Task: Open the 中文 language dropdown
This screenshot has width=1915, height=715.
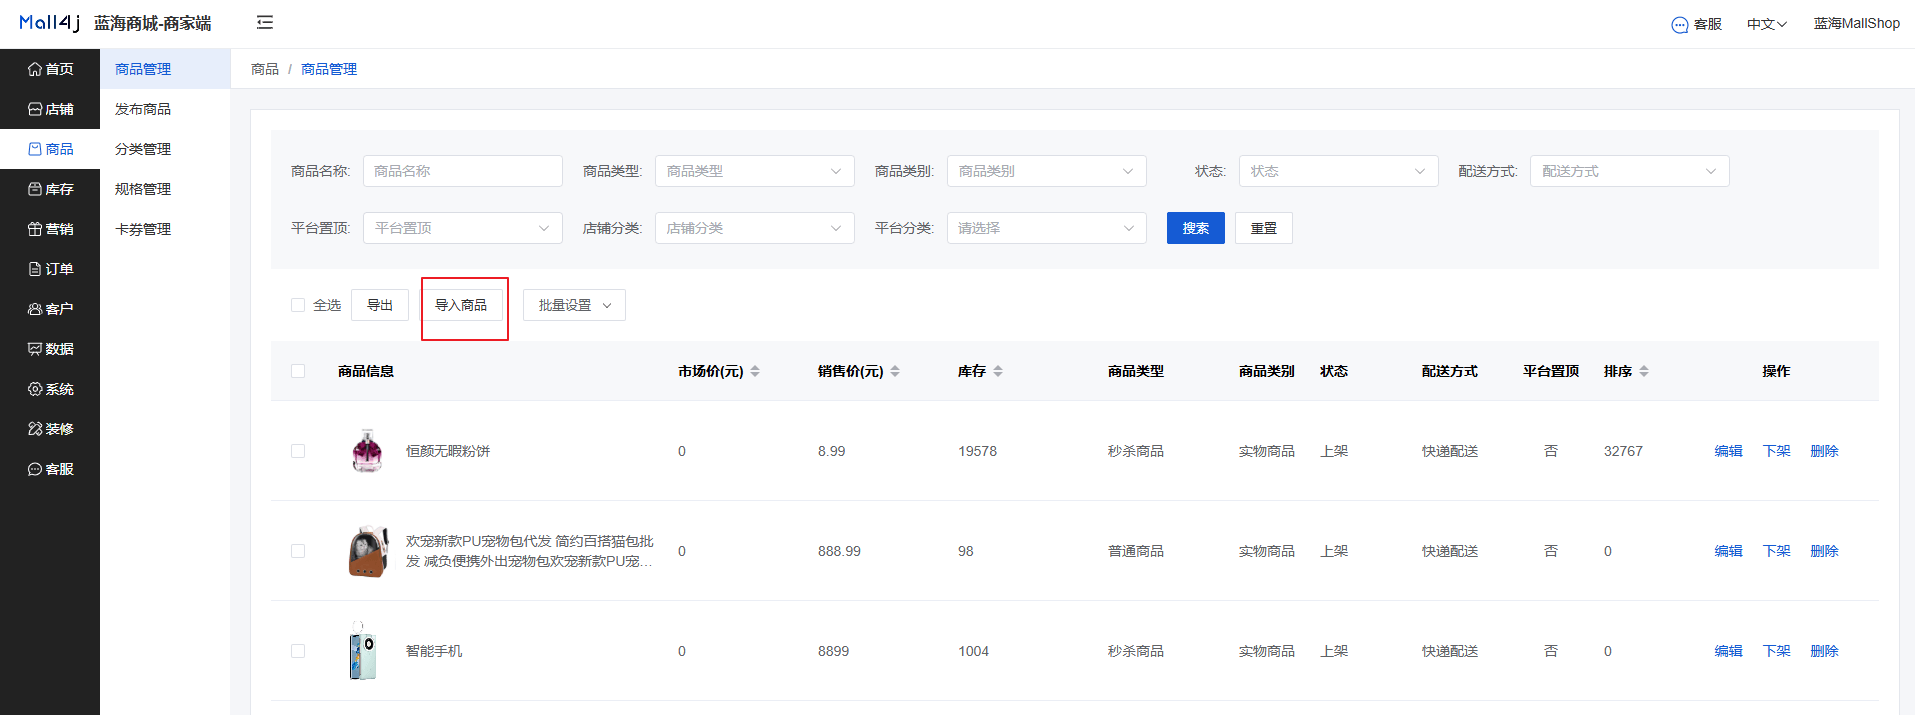Action: tap(1767, 24)
